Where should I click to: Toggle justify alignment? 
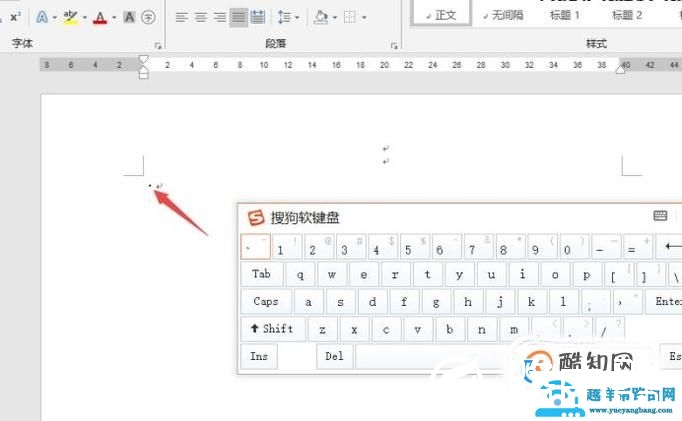pyautogui.click(x=239, y=17)
